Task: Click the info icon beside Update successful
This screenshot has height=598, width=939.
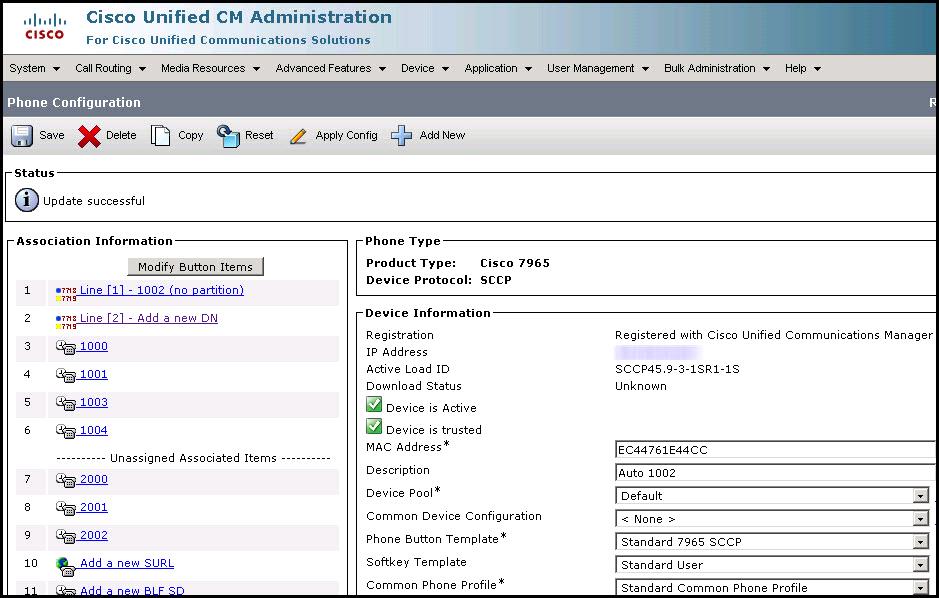Action: click(x=26, y=200)
